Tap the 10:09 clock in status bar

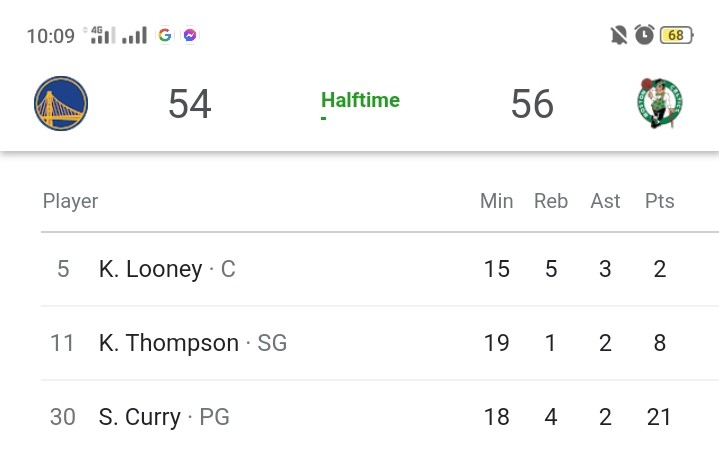click(x=50, y=36)
